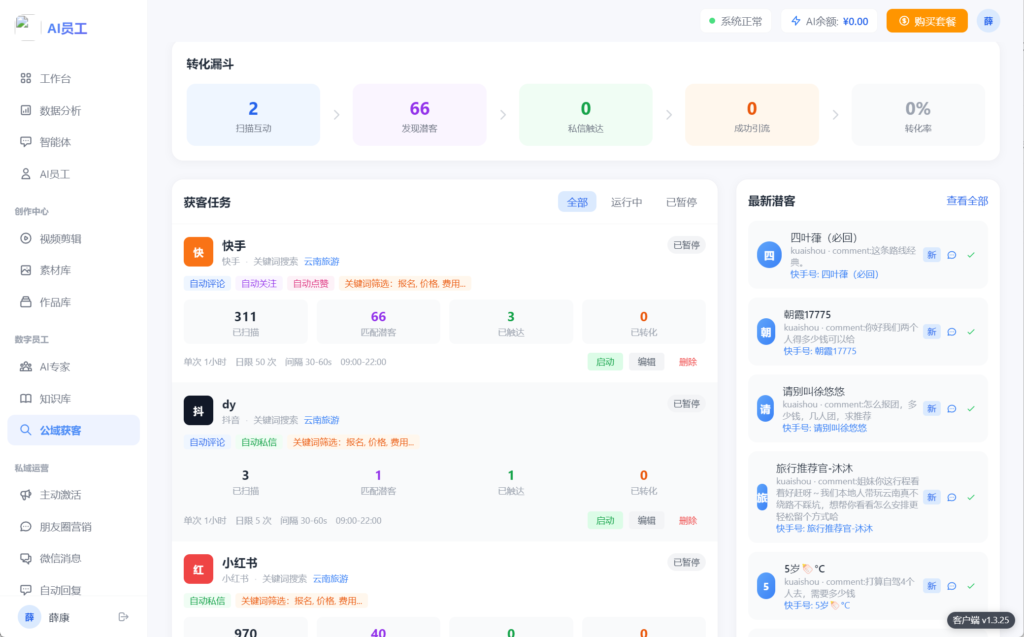1024x637 pixels.
Task: Mark 四叶葎 lead done with checkmark
Action: pos(971,255)
